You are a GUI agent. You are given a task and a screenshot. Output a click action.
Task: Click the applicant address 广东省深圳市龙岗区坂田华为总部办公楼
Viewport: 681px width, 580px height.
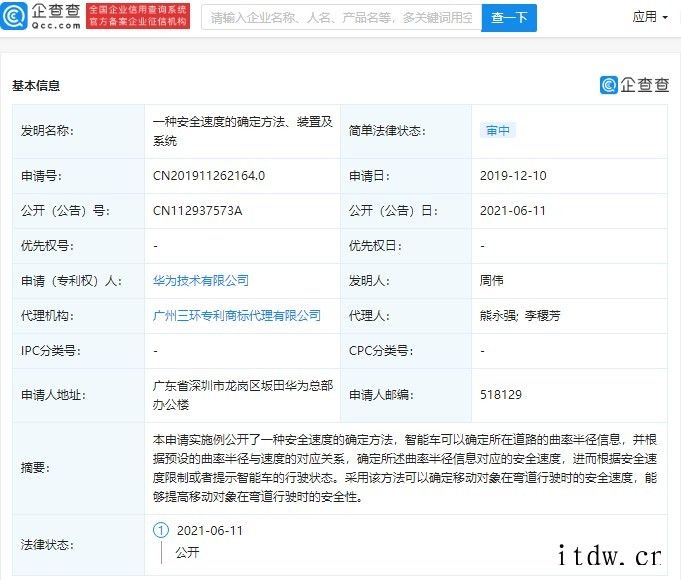(242, 395)
